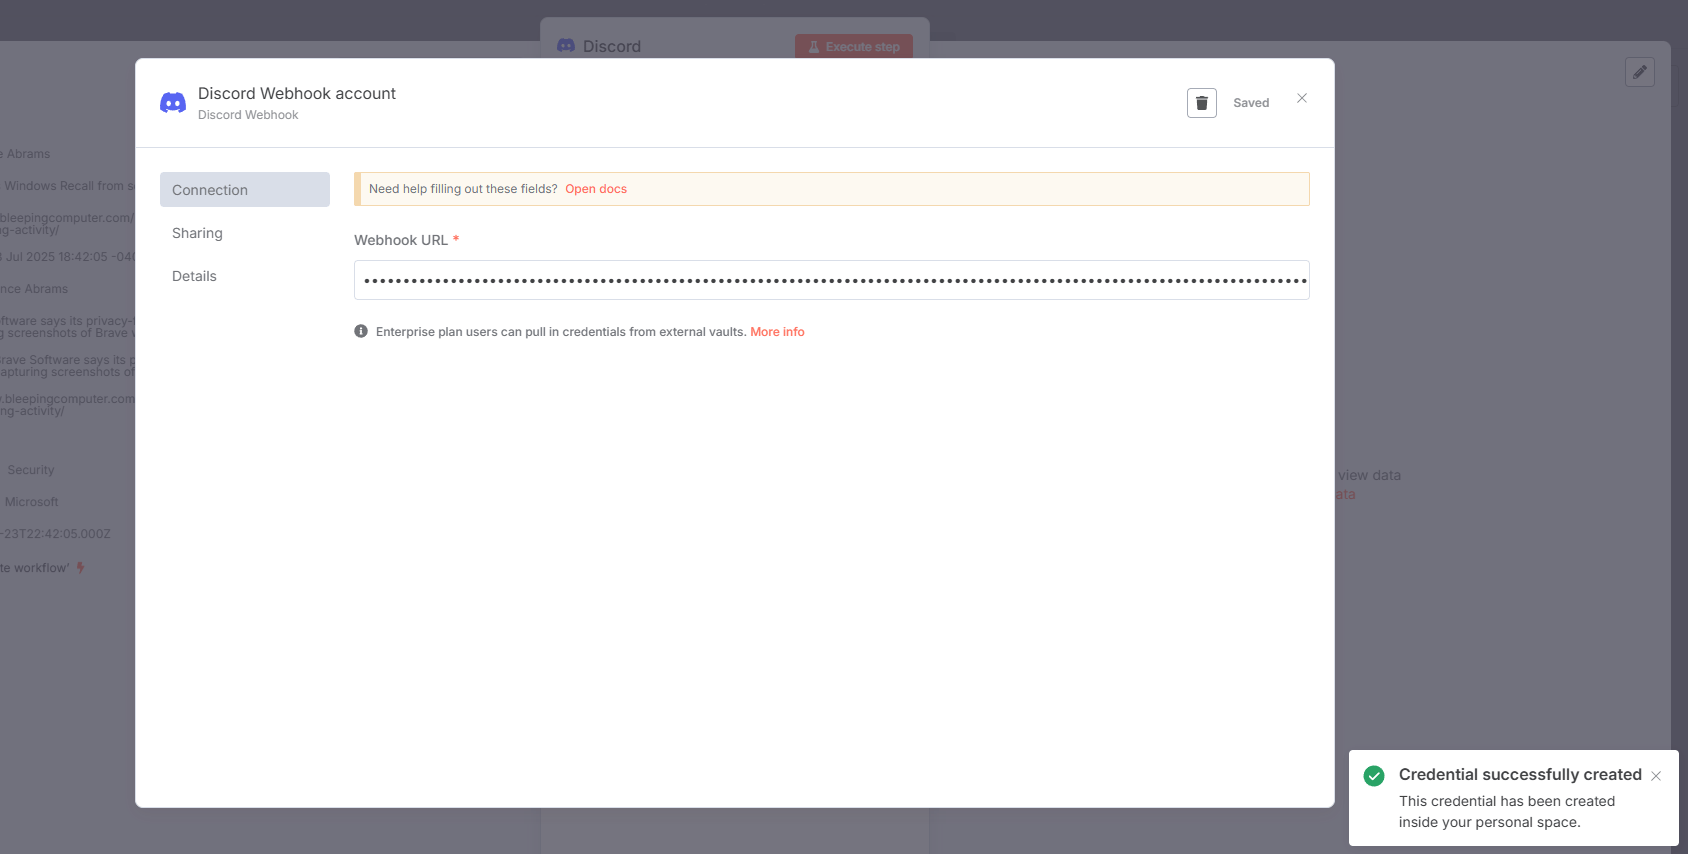
Task: Click the Discord node title in background
Action: 612,46
